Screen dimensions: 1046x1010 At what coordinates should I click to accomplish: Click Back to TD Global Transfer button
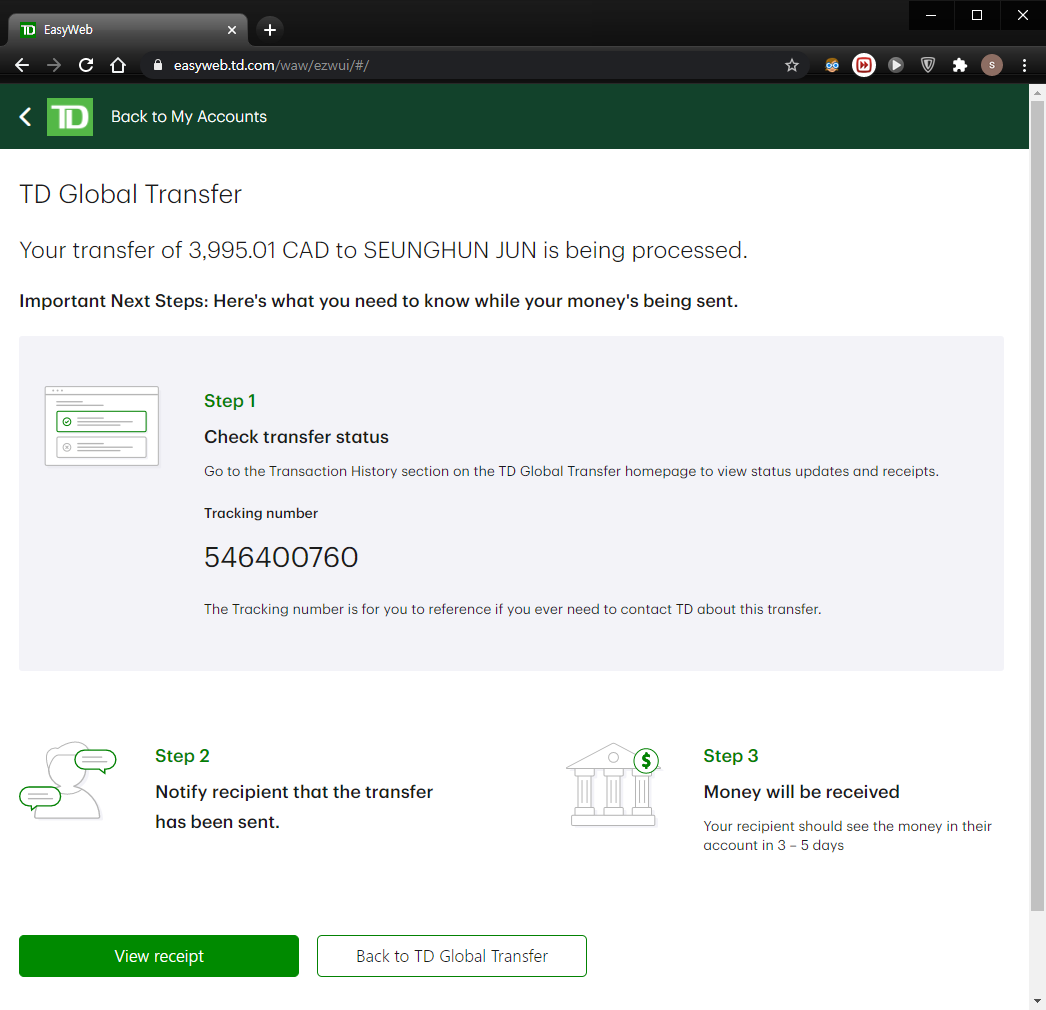coord(452,956)
